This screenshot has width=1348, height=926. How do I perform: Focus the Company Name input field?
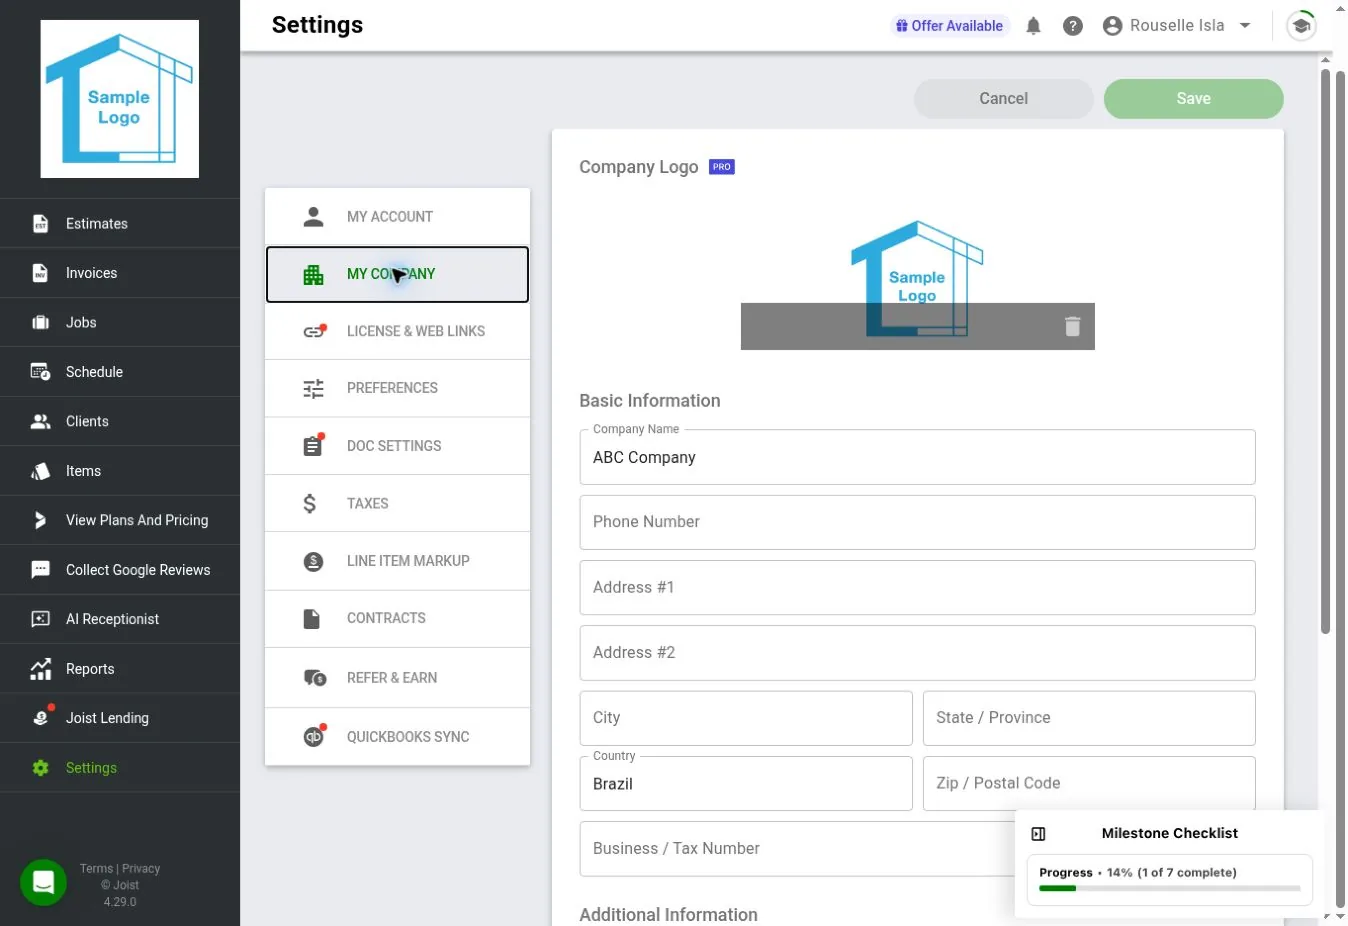(x=917, y=457)
